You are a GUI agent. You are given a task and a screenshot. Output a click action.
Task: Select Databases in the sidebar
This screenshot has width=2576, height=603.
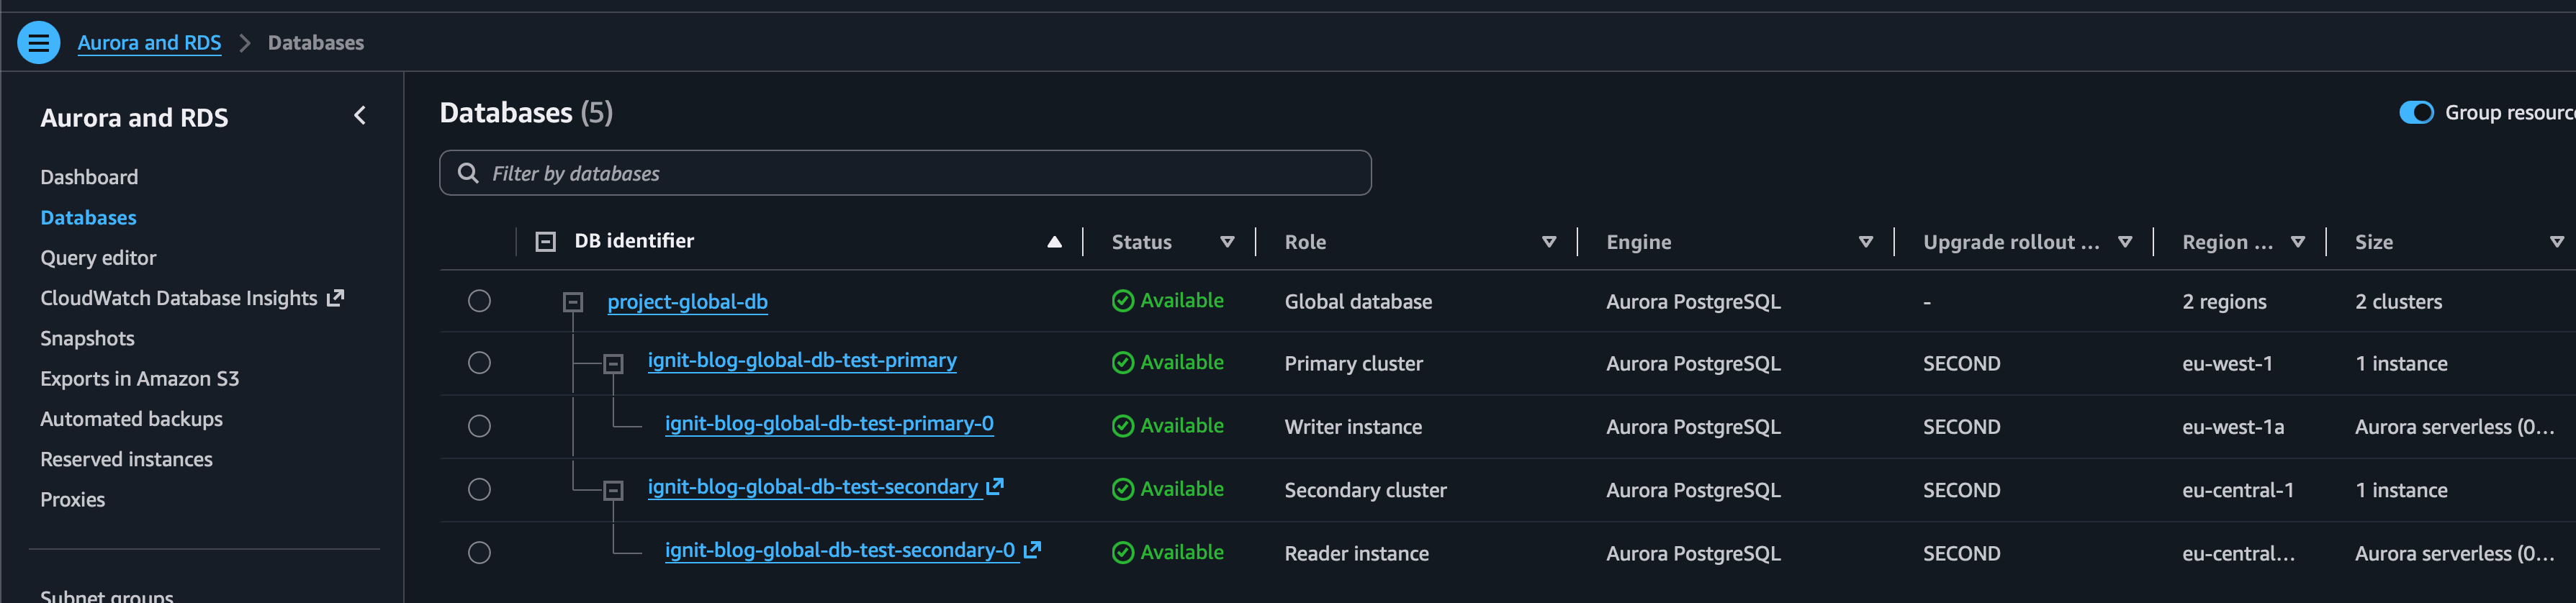pos(88,217)
